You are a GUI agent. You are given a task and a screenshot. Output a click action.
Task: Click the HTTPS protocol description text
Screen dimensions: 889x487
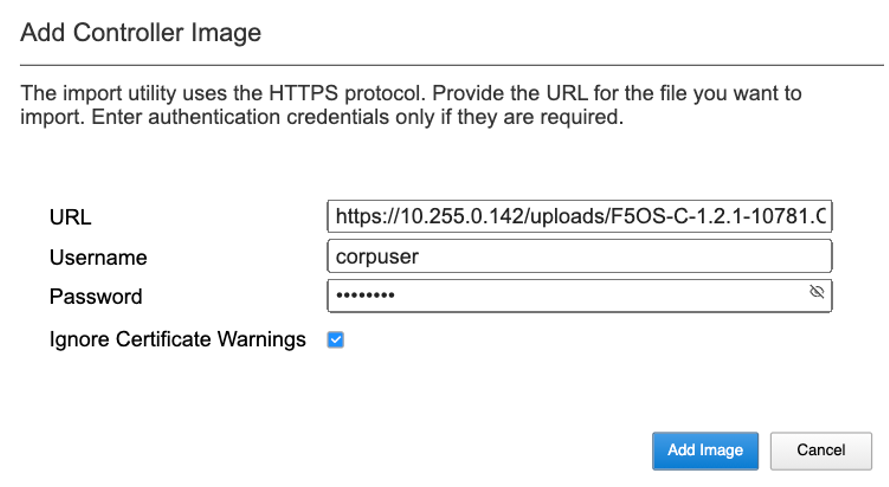411,105
